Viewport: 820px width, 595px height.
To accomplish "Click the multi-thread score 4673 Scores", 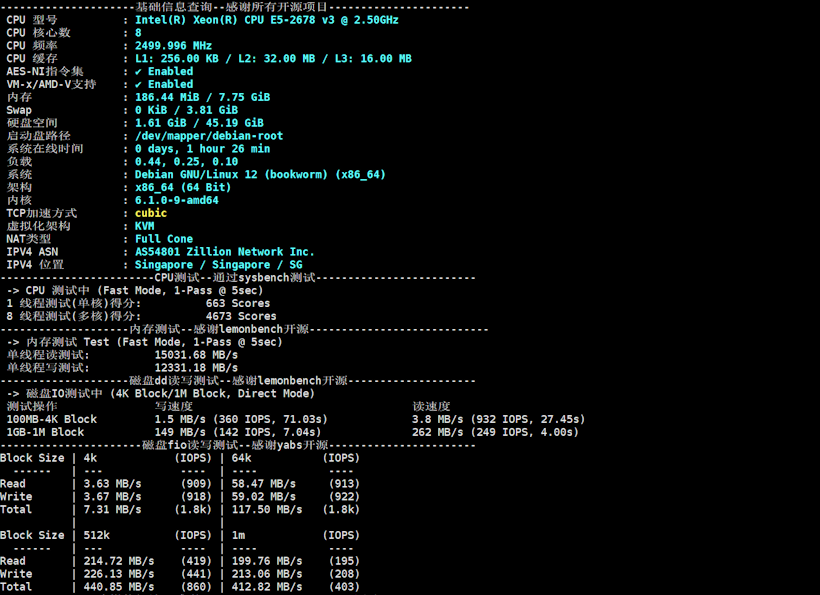I will coord(241,316).
